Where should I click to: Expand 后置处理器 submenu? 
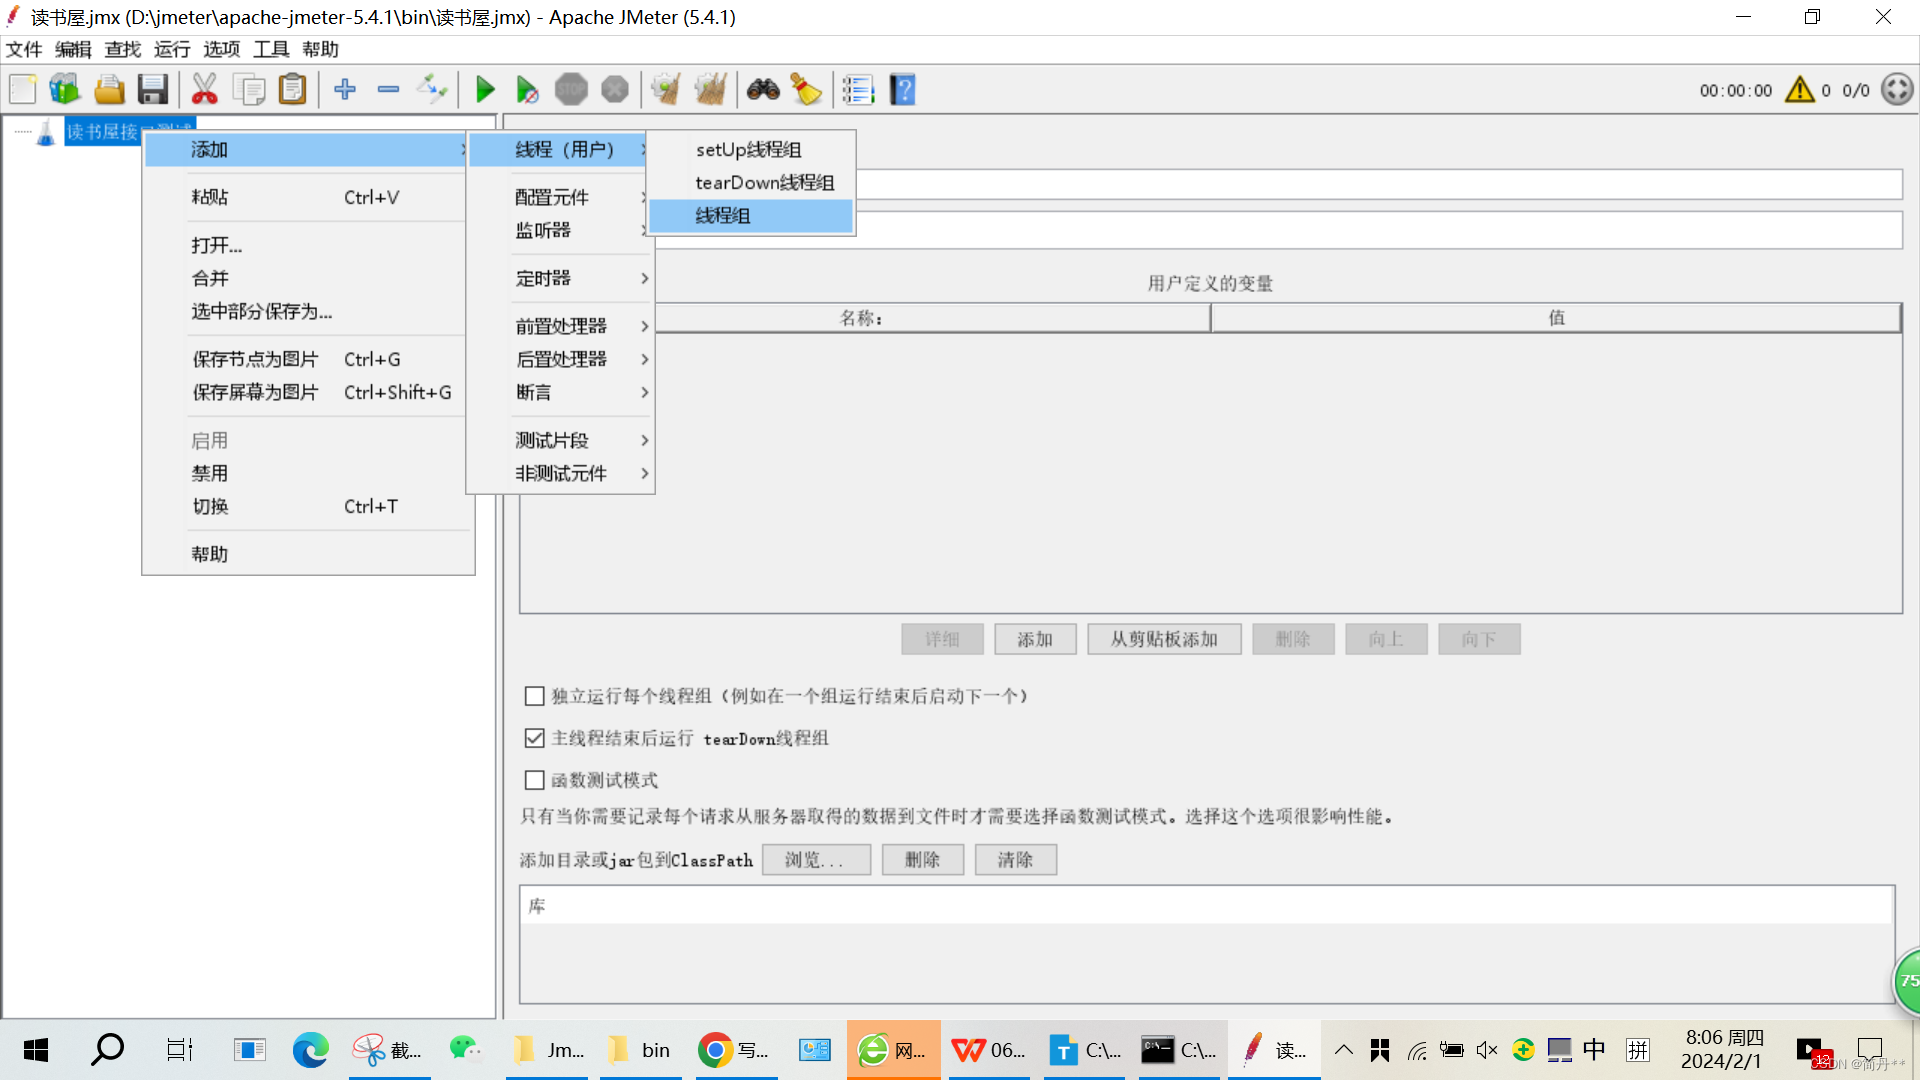[560, 359]
